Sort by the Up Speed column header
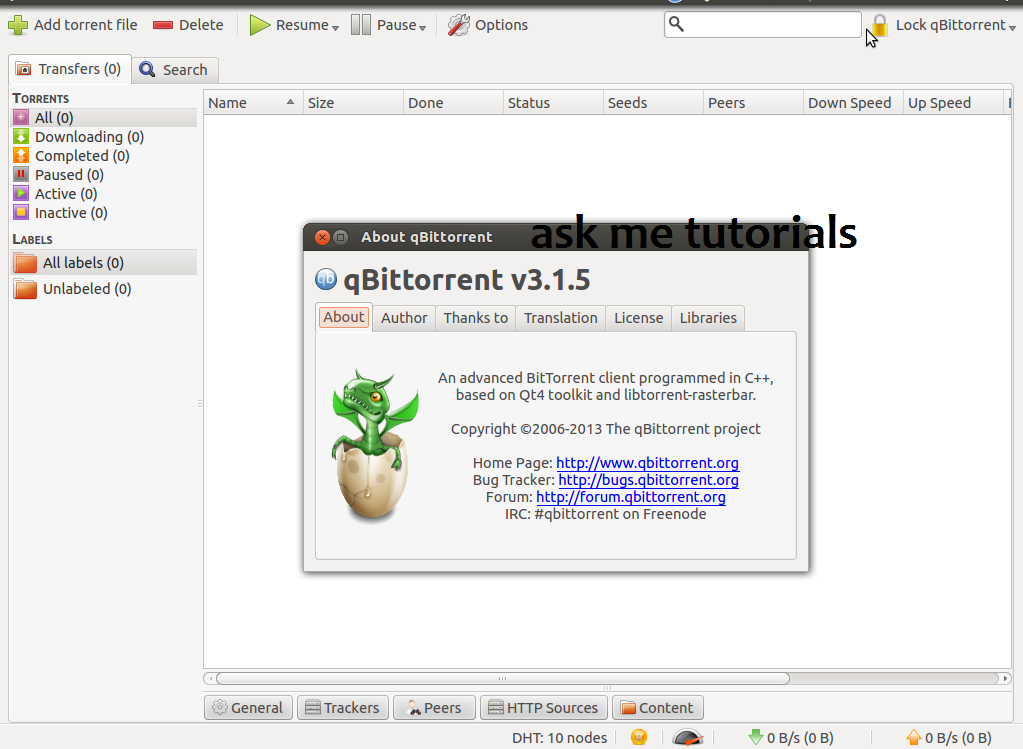Screen dimensions: 1023x749 tap(953, 102)
